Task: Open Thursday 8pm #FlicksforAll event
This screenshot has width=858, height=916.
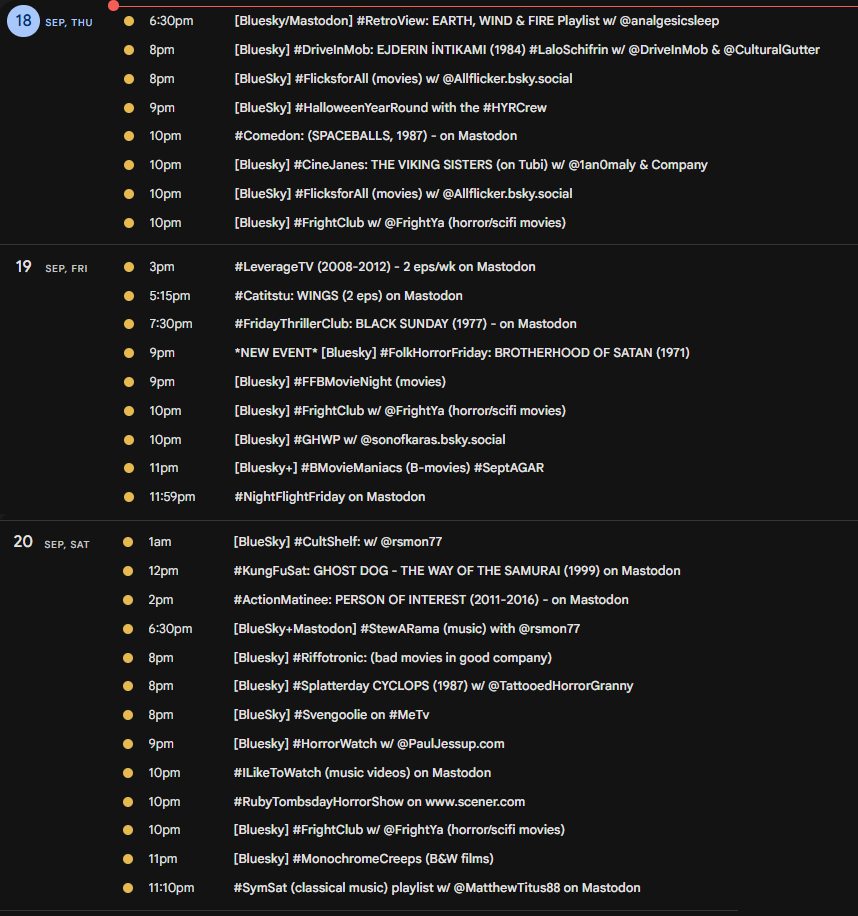Action: tap(403, 79)
